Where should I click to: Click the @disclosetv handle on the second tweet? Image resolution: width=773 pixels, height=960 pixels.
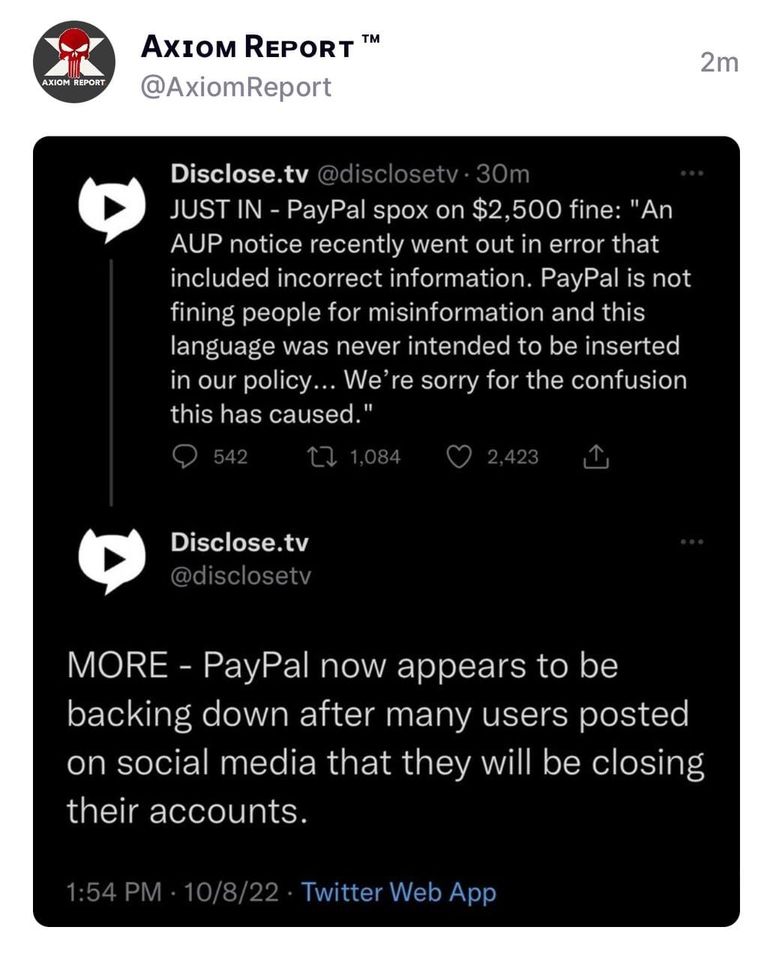241,577
